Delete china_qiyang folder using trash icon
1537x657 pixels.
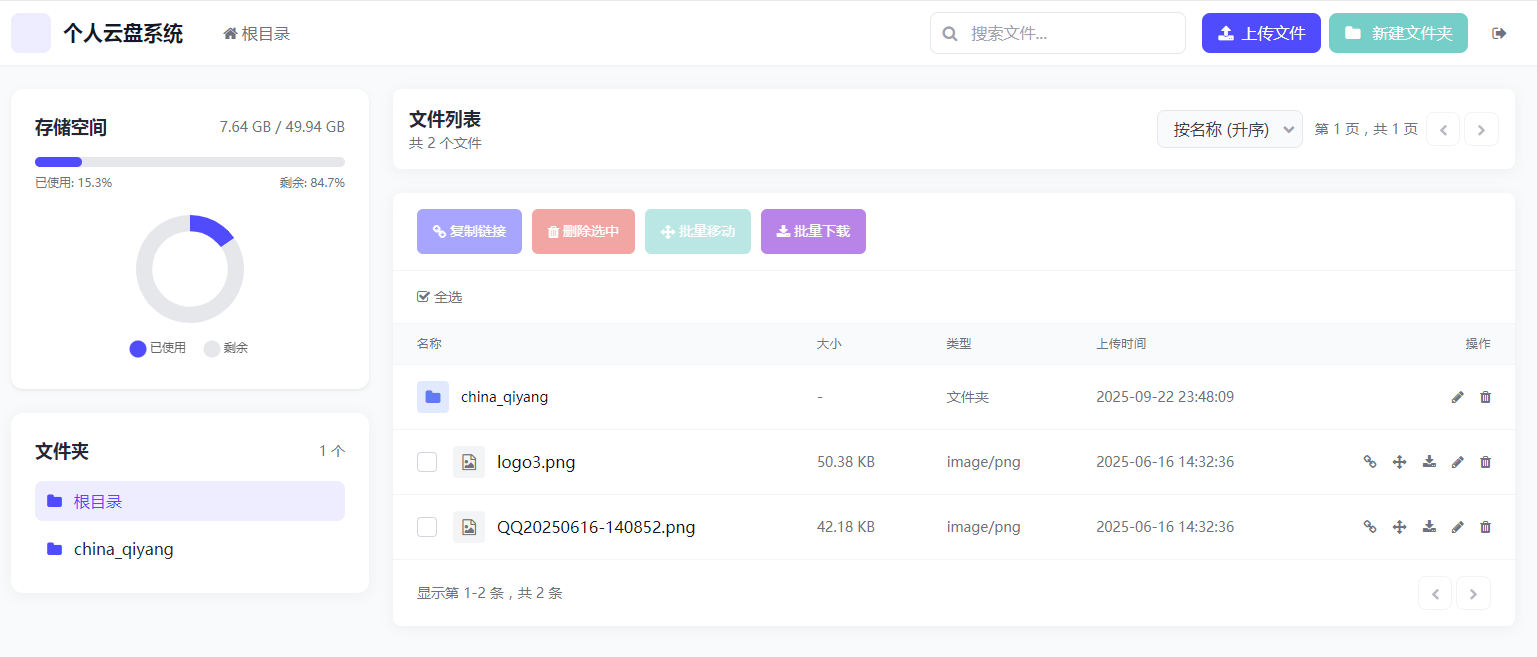pyautogui.click(x=1485, y=397)
